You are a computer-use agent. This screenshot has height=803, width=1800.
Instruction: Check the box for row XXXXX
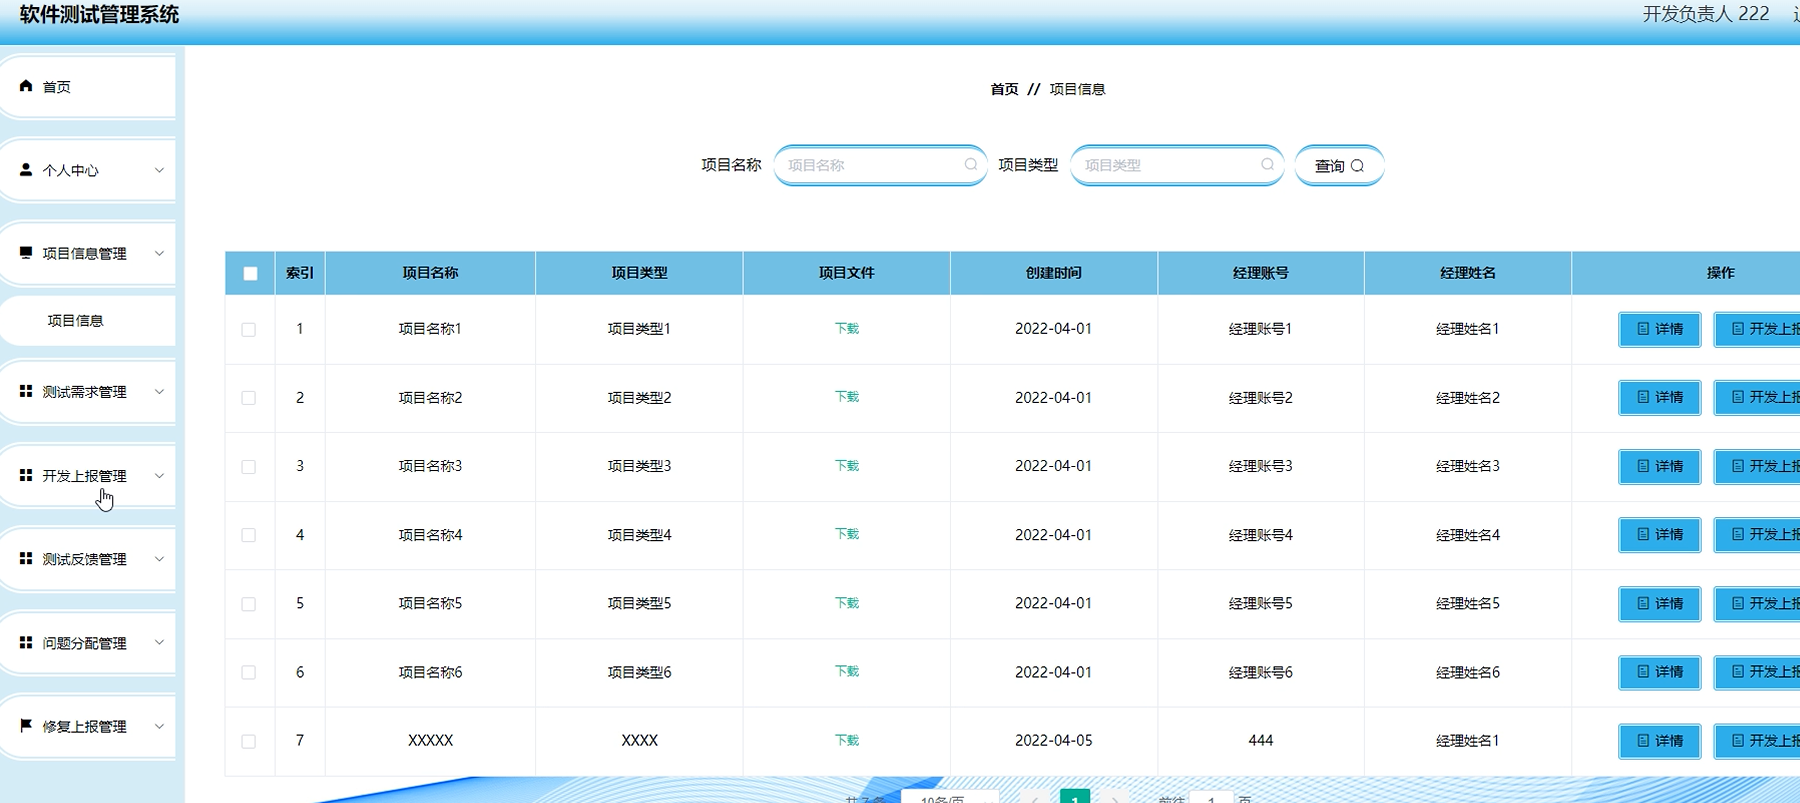tap(249, 741)
